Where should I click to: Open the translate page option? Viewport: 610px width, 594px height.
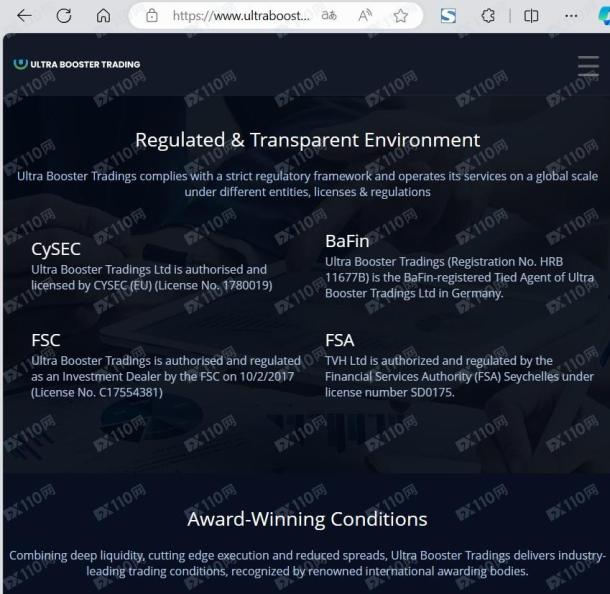pos(329,16)
